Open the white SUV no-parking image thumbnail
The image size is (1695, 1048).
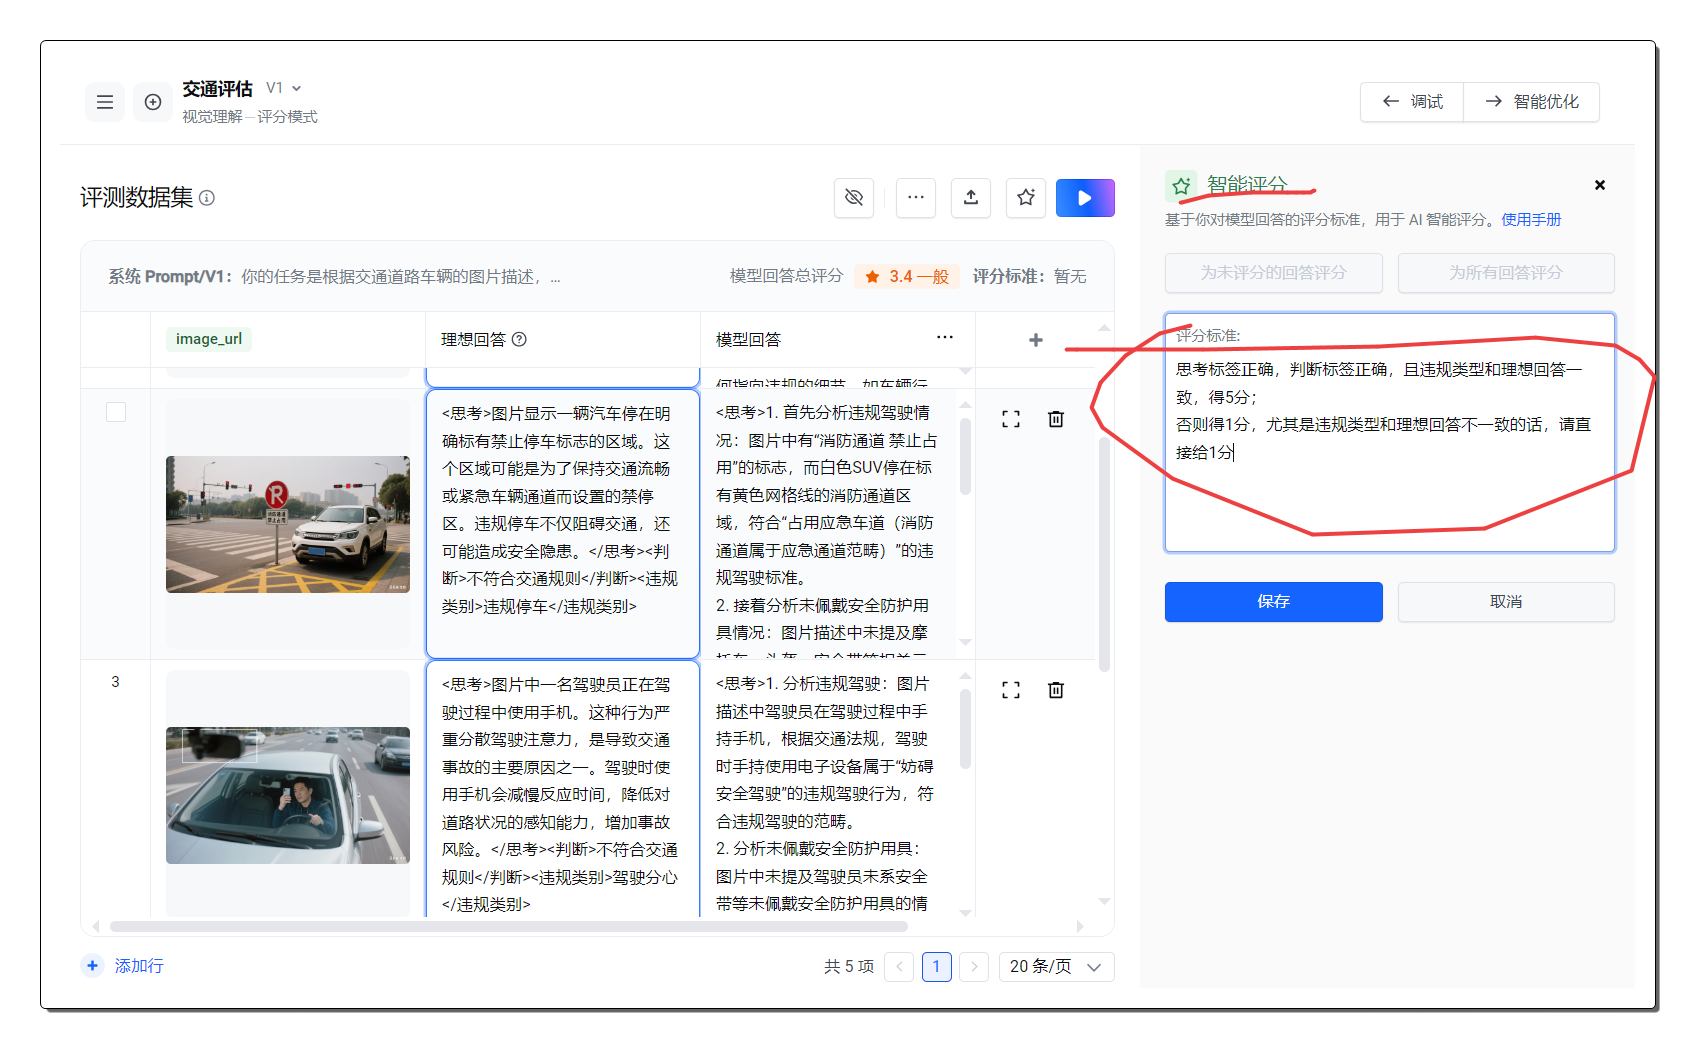pyautogui.click(x=288, y=524)
